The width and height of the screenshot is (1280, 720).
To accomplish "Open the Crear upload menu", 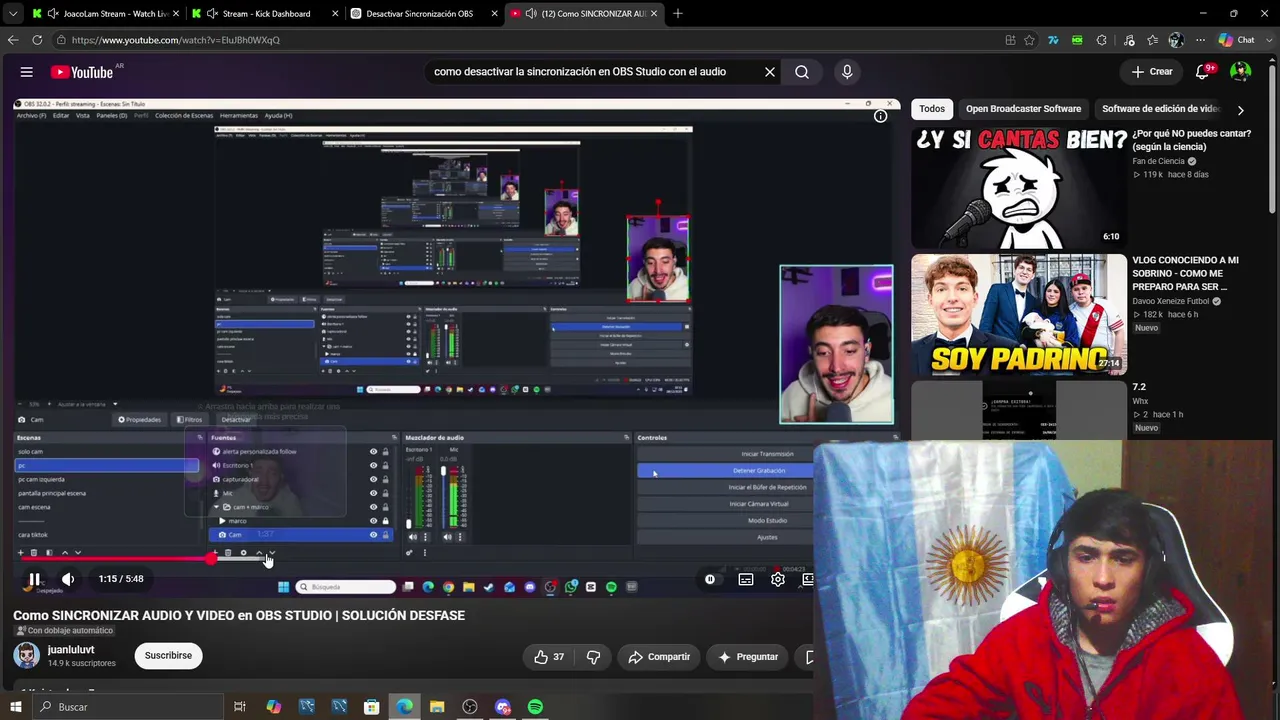I will [1152, 72].
